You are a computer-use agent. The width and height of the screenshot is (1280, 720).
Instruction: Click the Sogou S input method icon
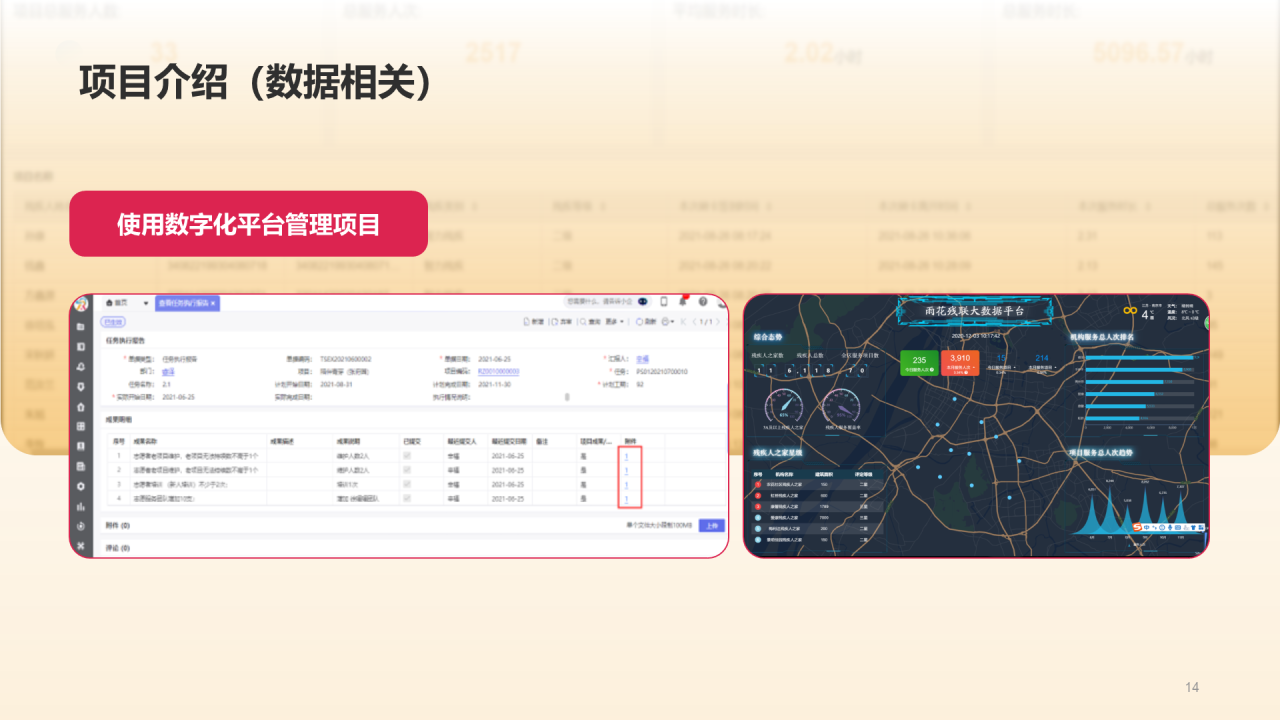point(1137,527)
